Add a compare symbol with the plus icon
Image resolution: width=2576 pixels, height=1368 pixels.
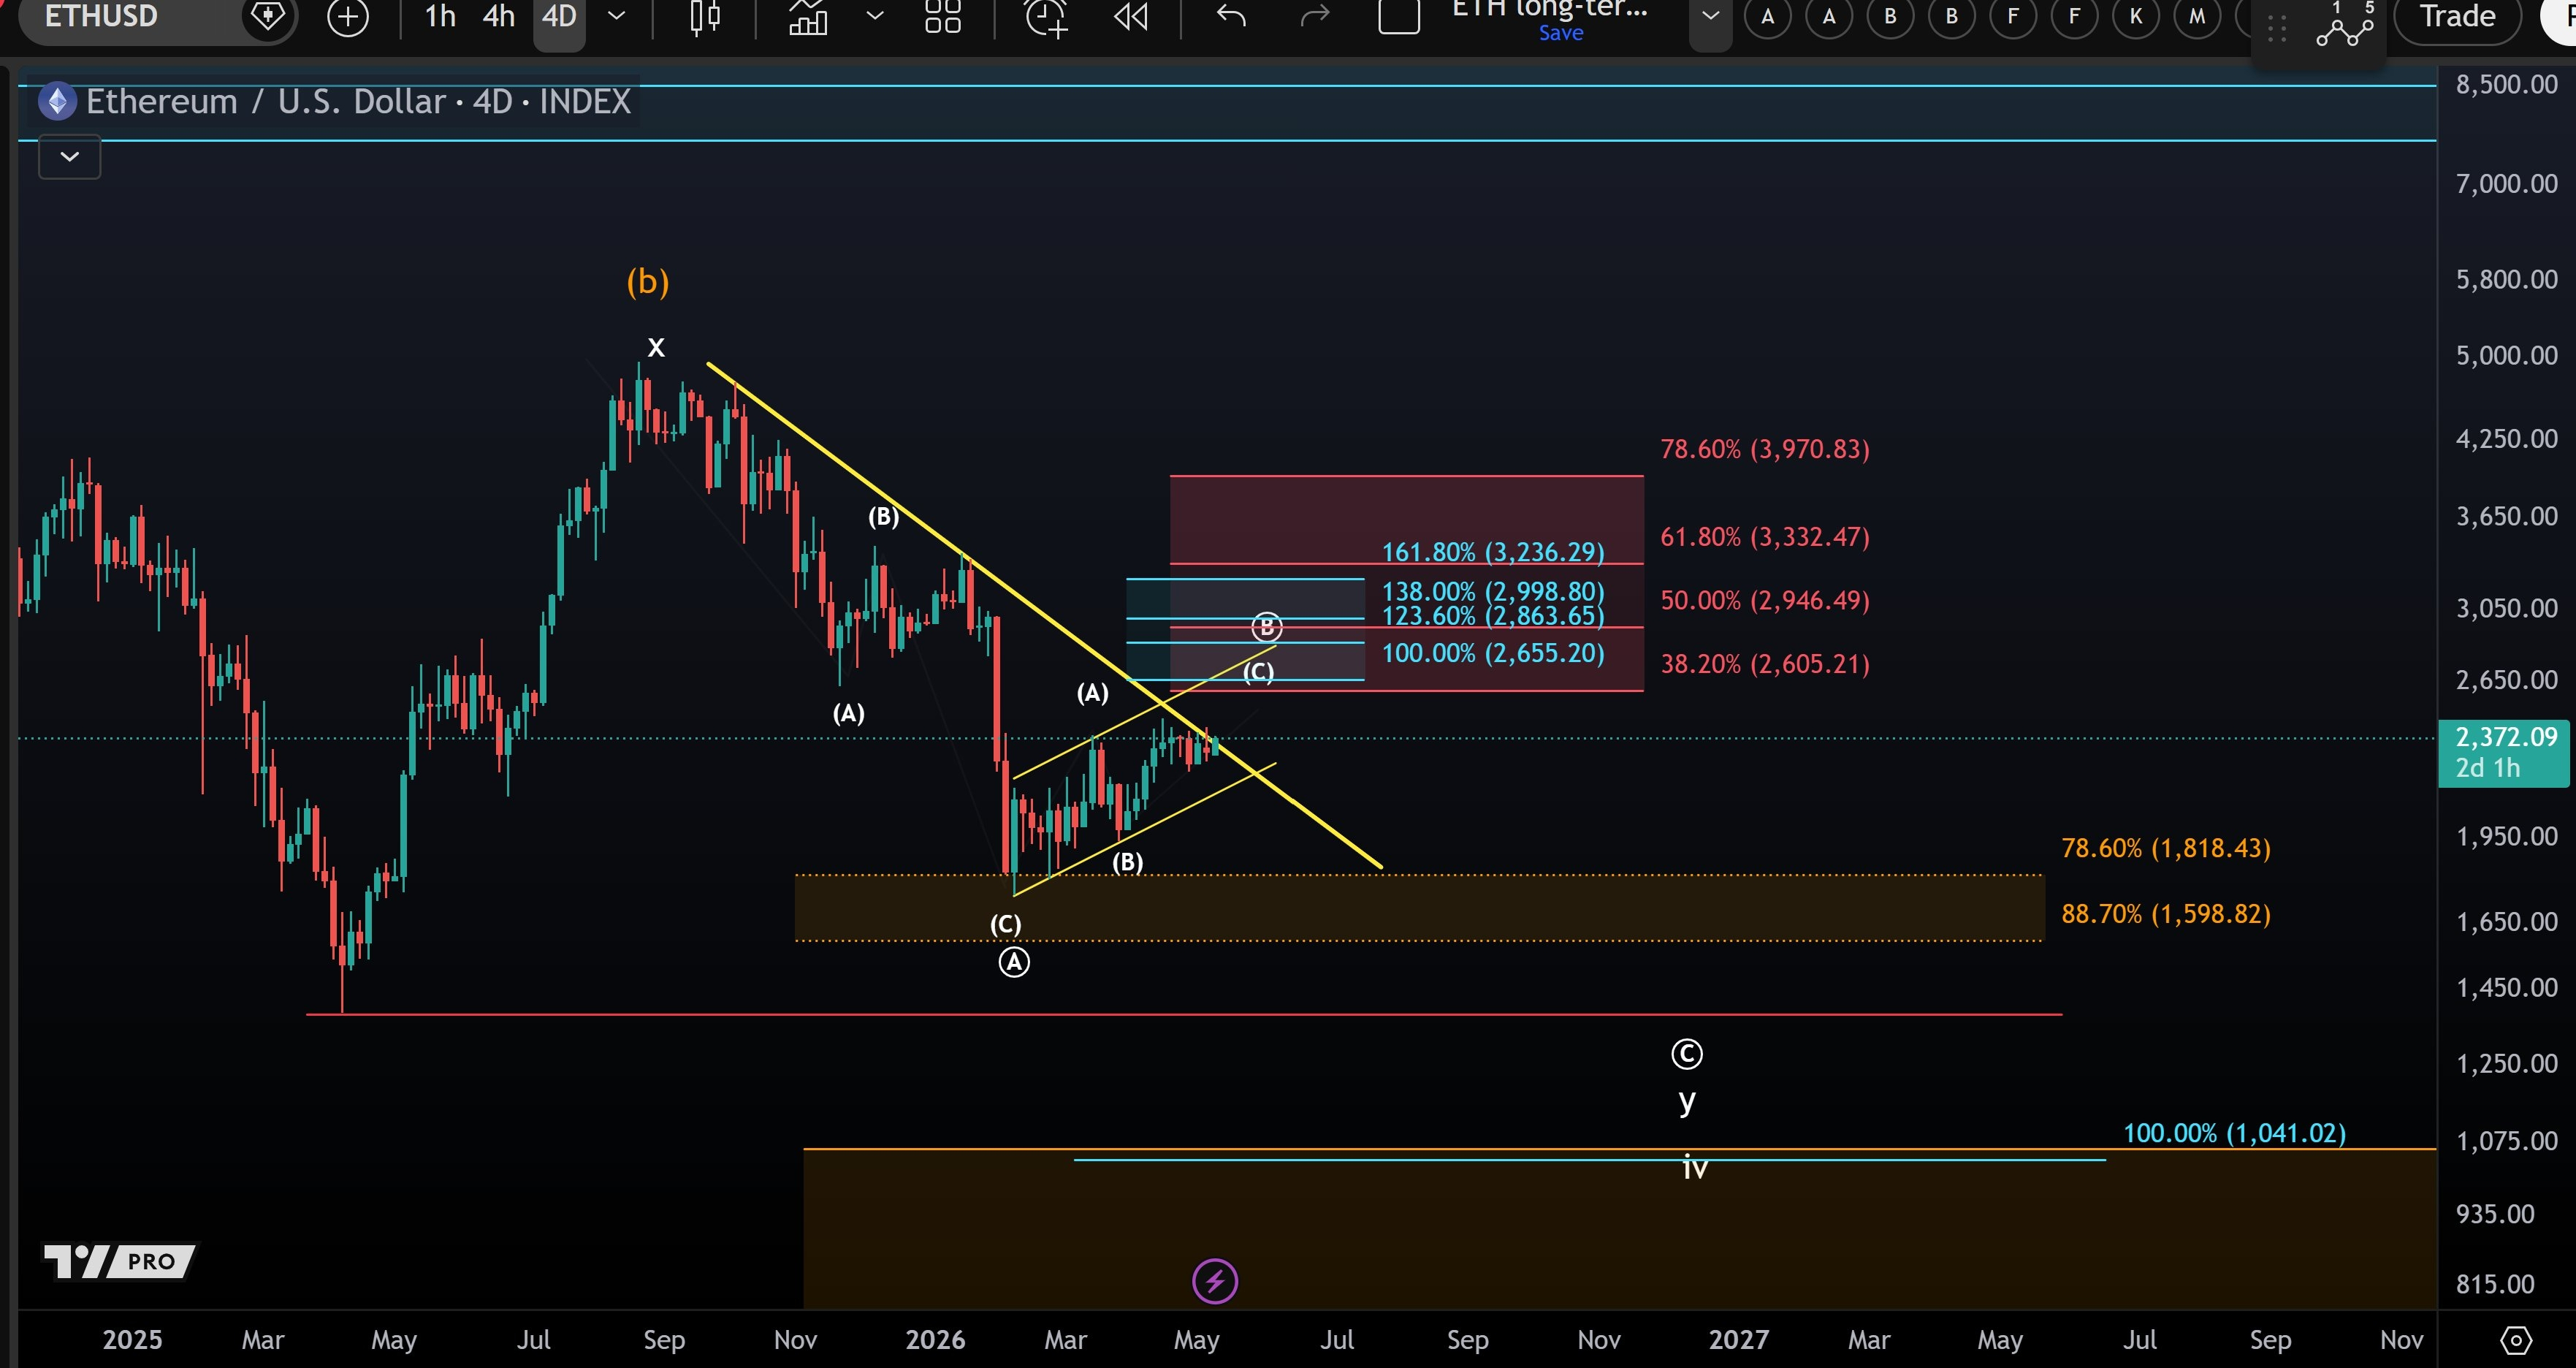348,17
